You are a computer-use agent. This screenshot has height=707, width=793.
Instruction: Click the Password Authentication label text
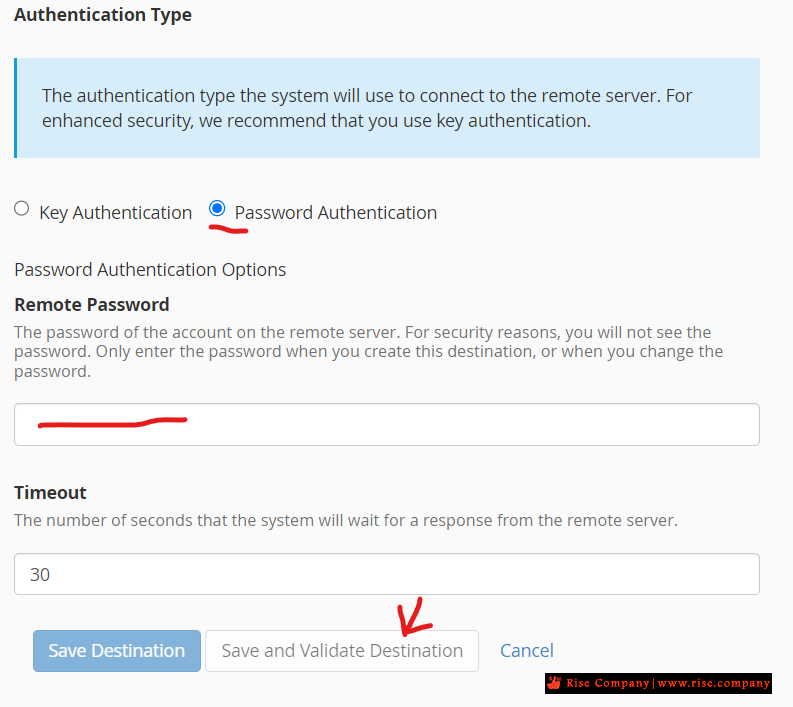click(x=336, y=212)
